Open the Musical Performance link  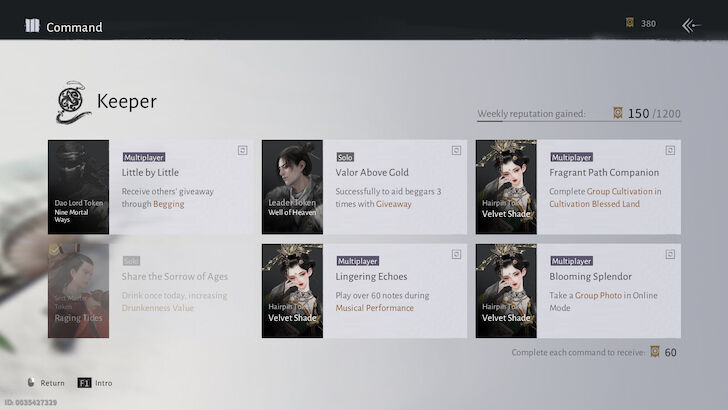(375, 308)
